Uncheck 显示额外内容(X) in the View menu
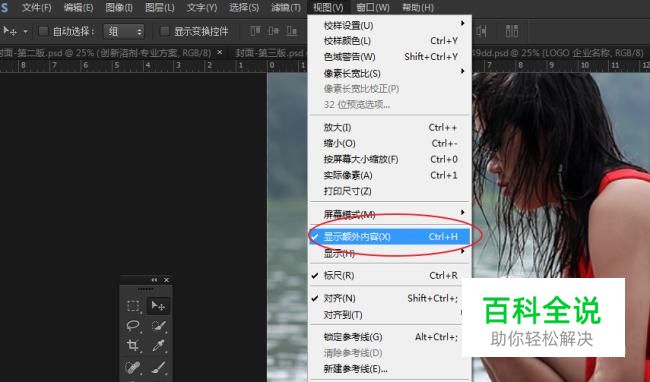650x382 pixels. point(390,237)
